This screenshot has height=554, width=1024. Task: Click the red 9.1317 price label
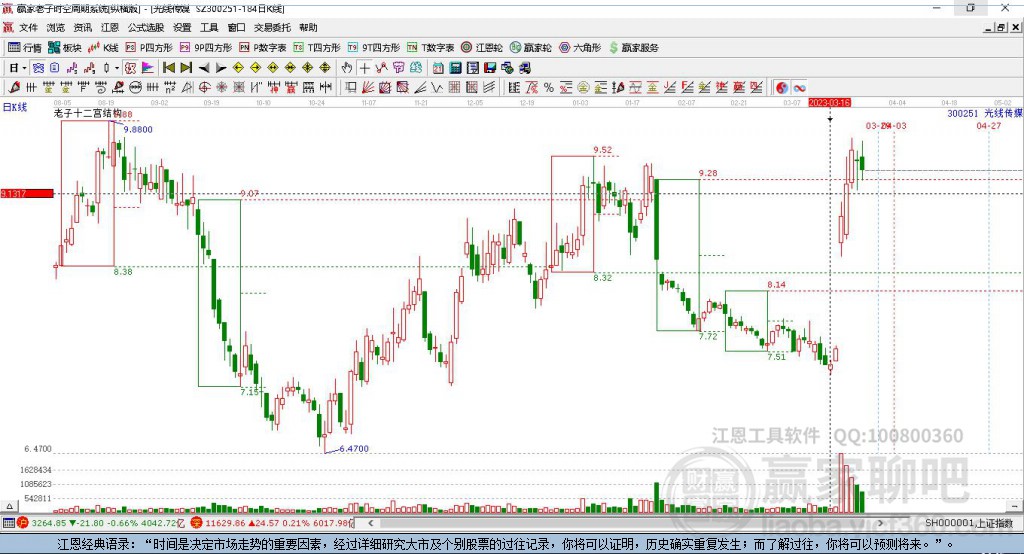pyautogui.click(x=27, y=193)
